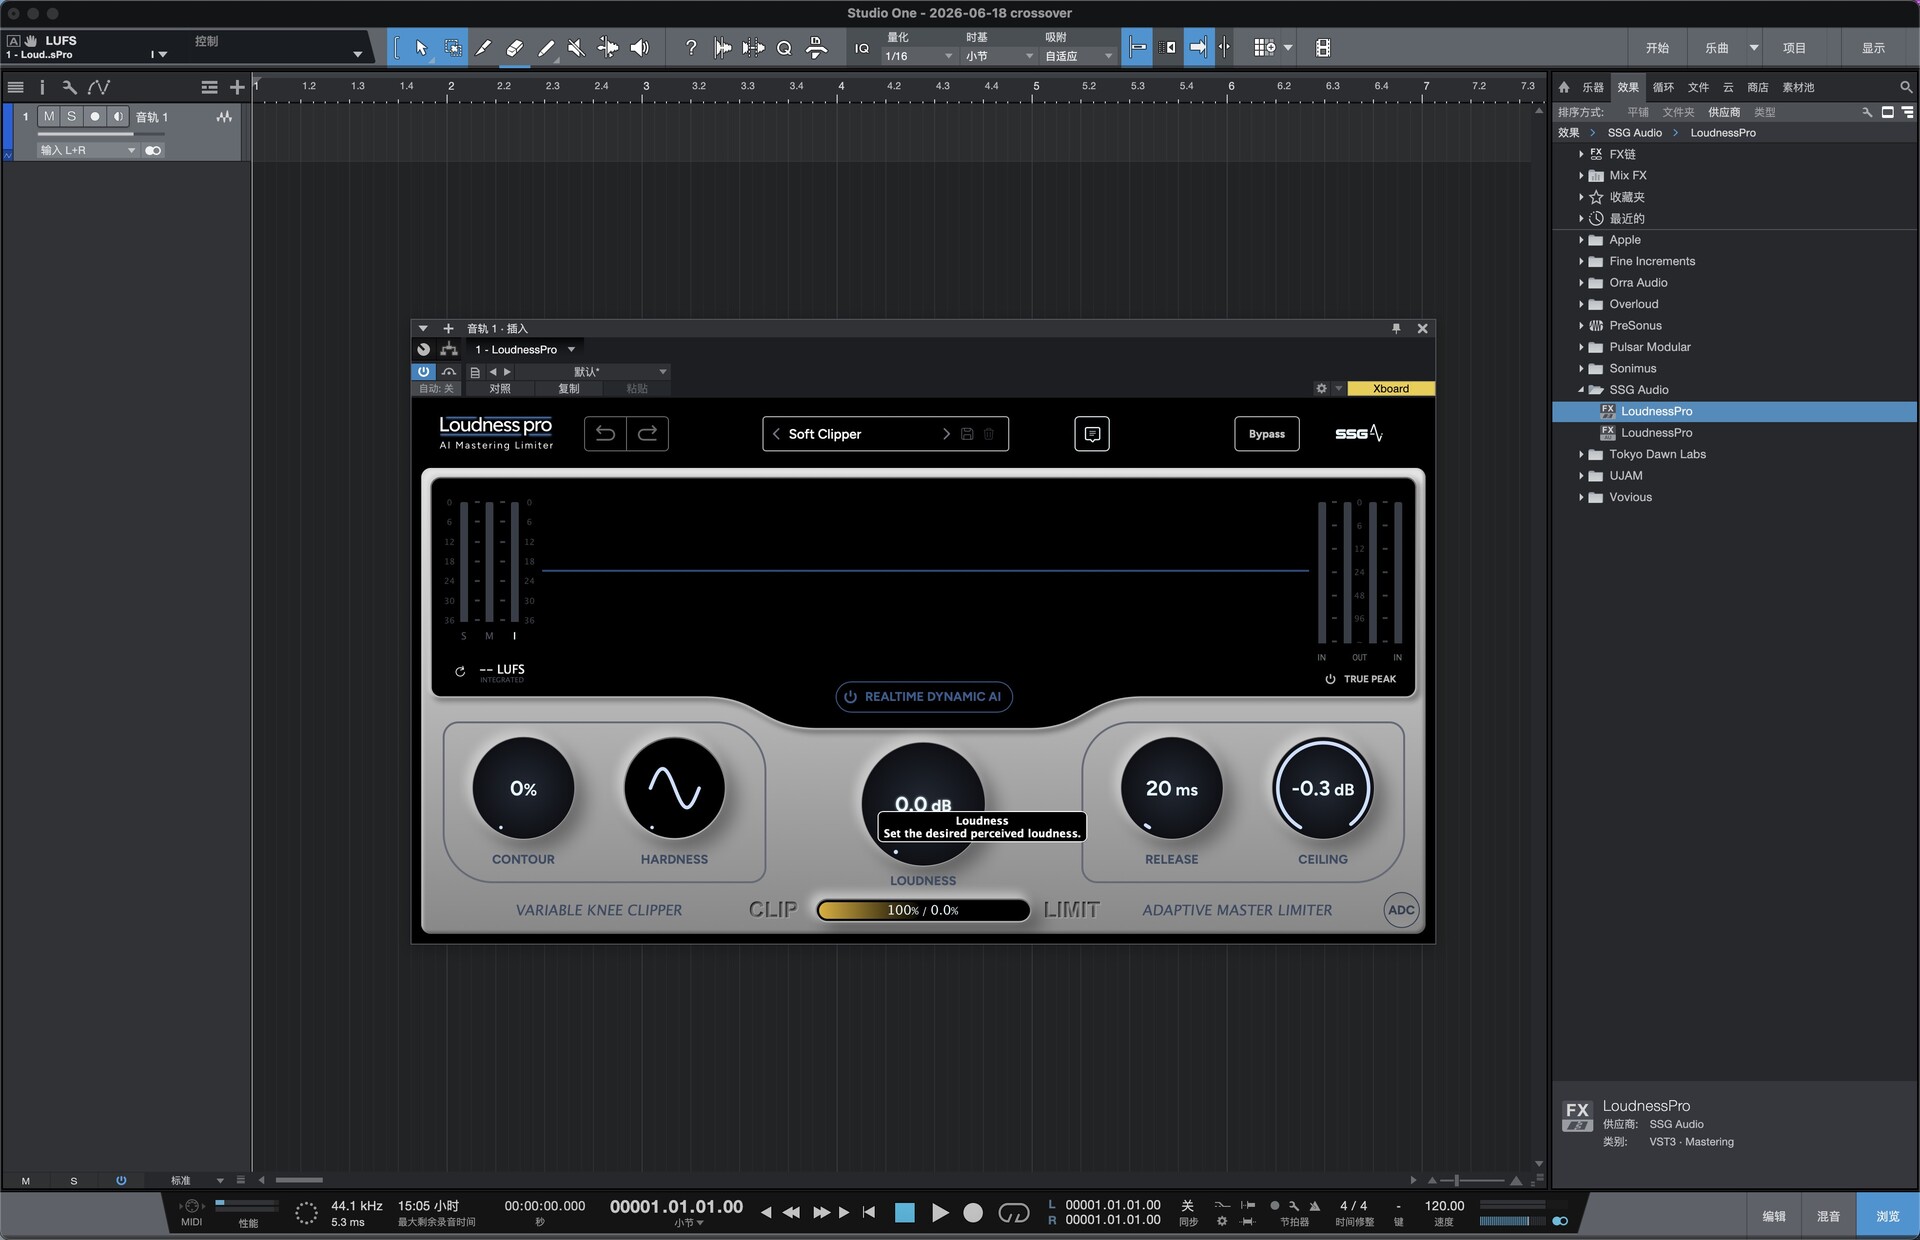Select the Range tool
1920x1240 pixels.
[453, 47]
